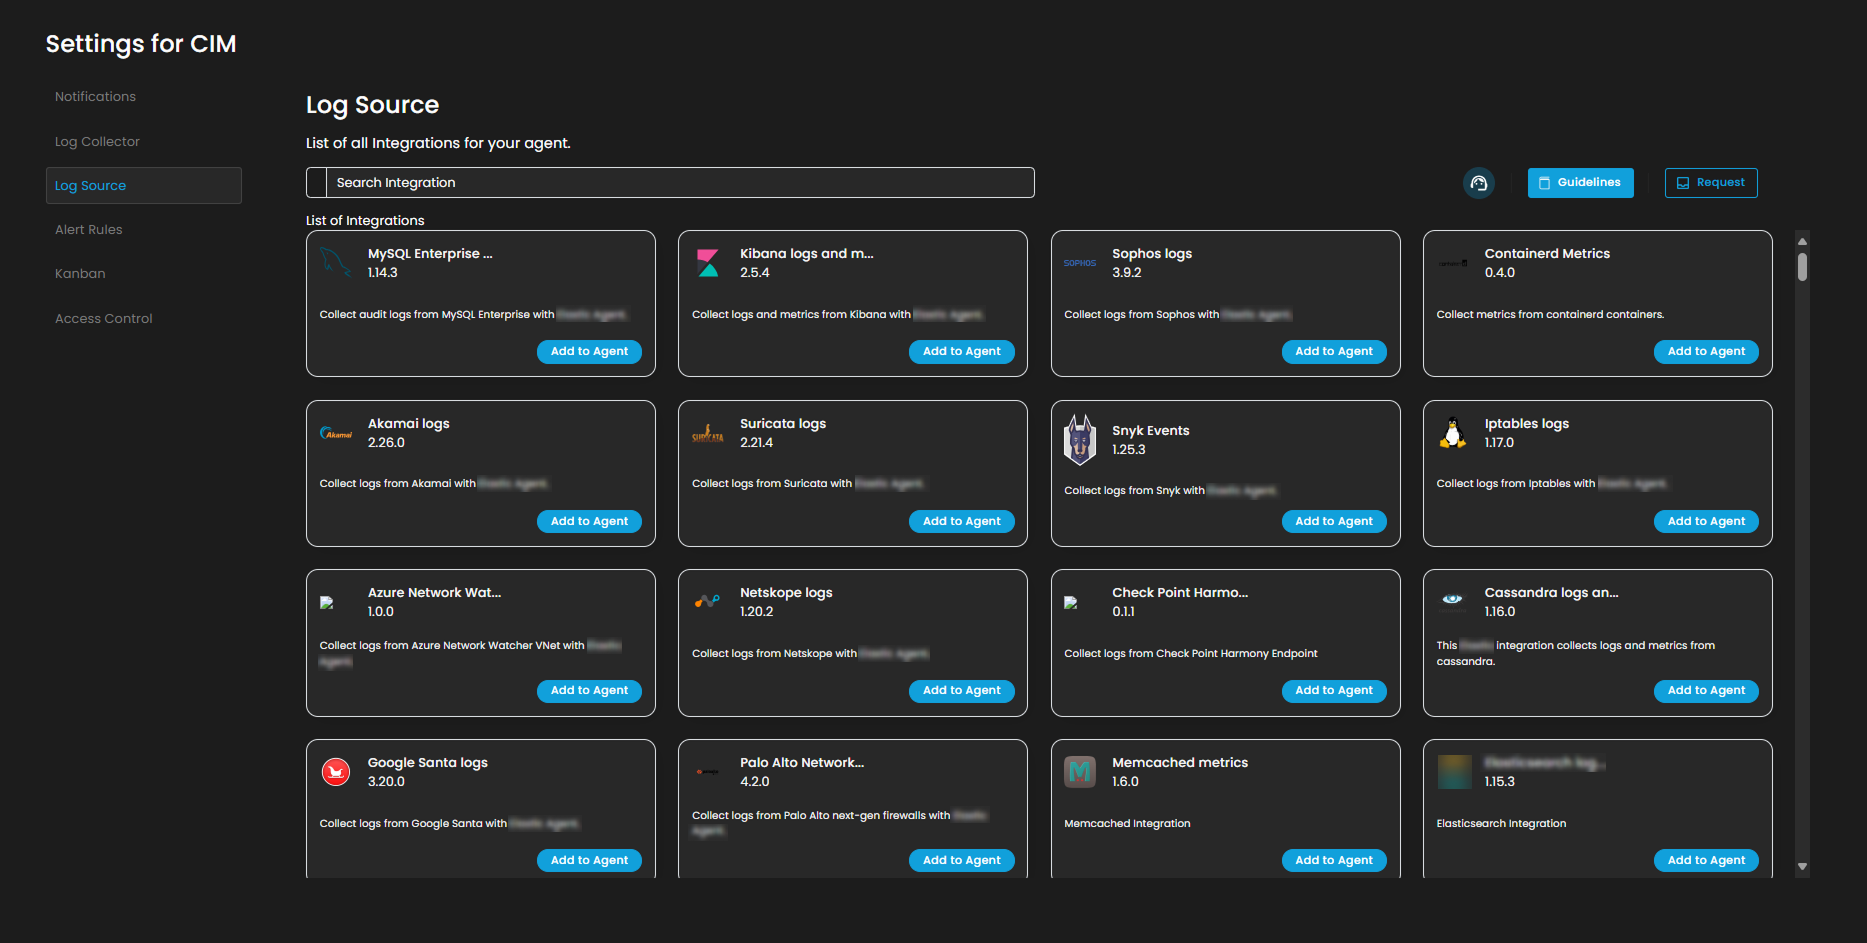This screenshot has width=1867, height=943.
Task: Open Access Control settings
Action: [x=104, y=319]
